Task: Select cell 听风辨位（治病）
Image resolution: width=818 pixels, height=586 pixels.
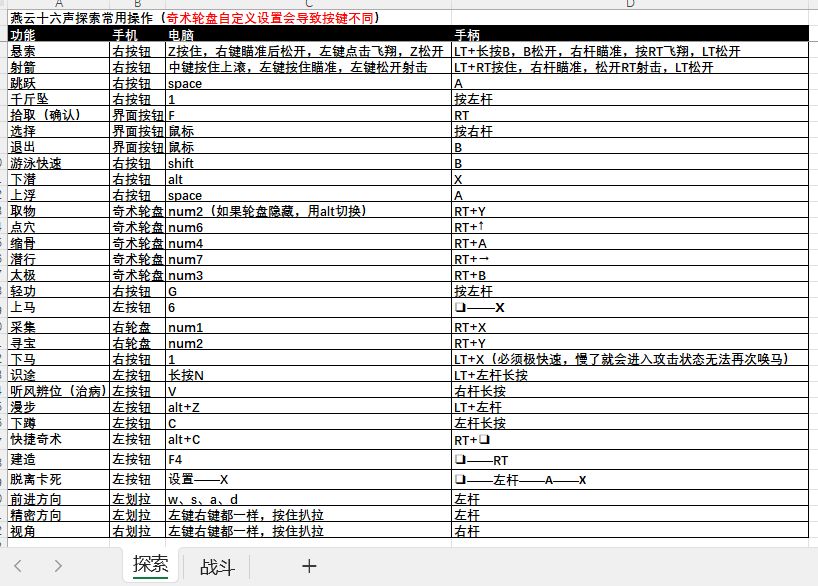Action: click(x=58, y=391)
